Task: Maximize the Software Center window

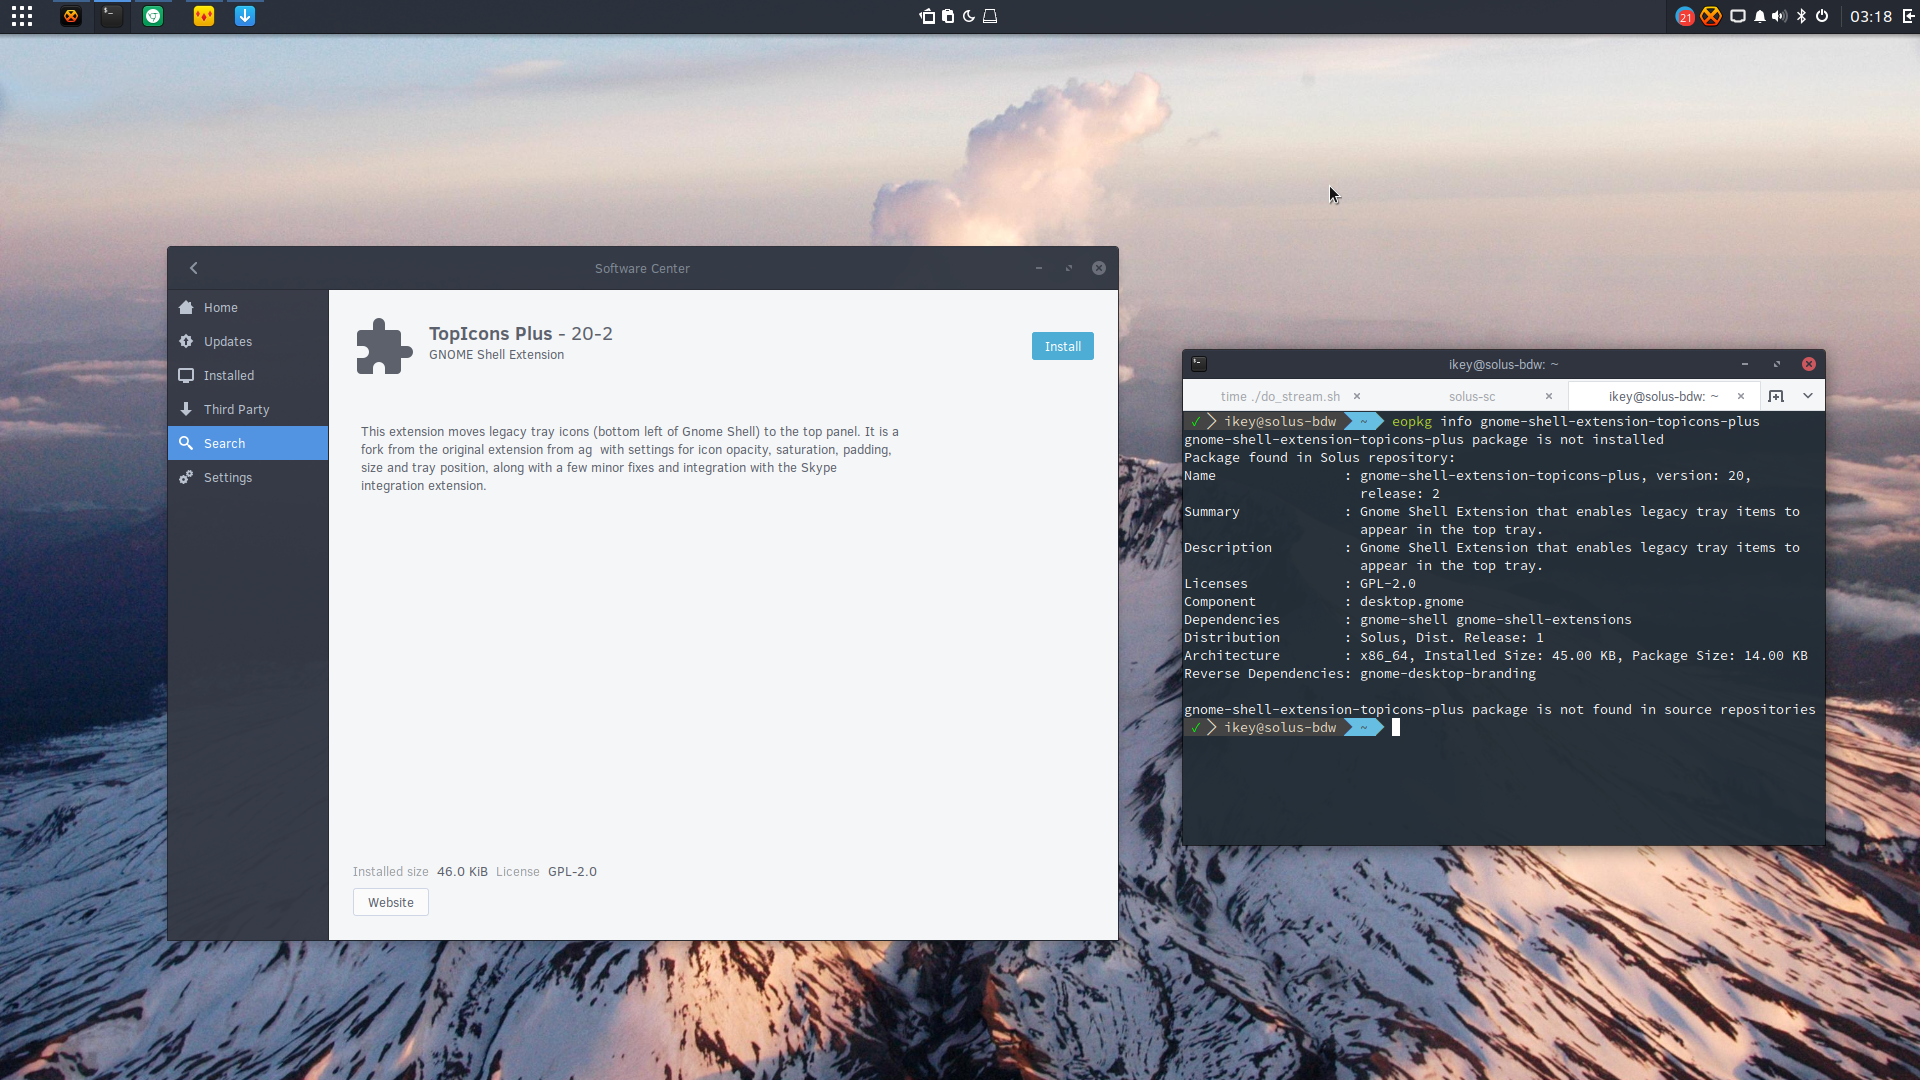Action: click(x=1069, y=268)
